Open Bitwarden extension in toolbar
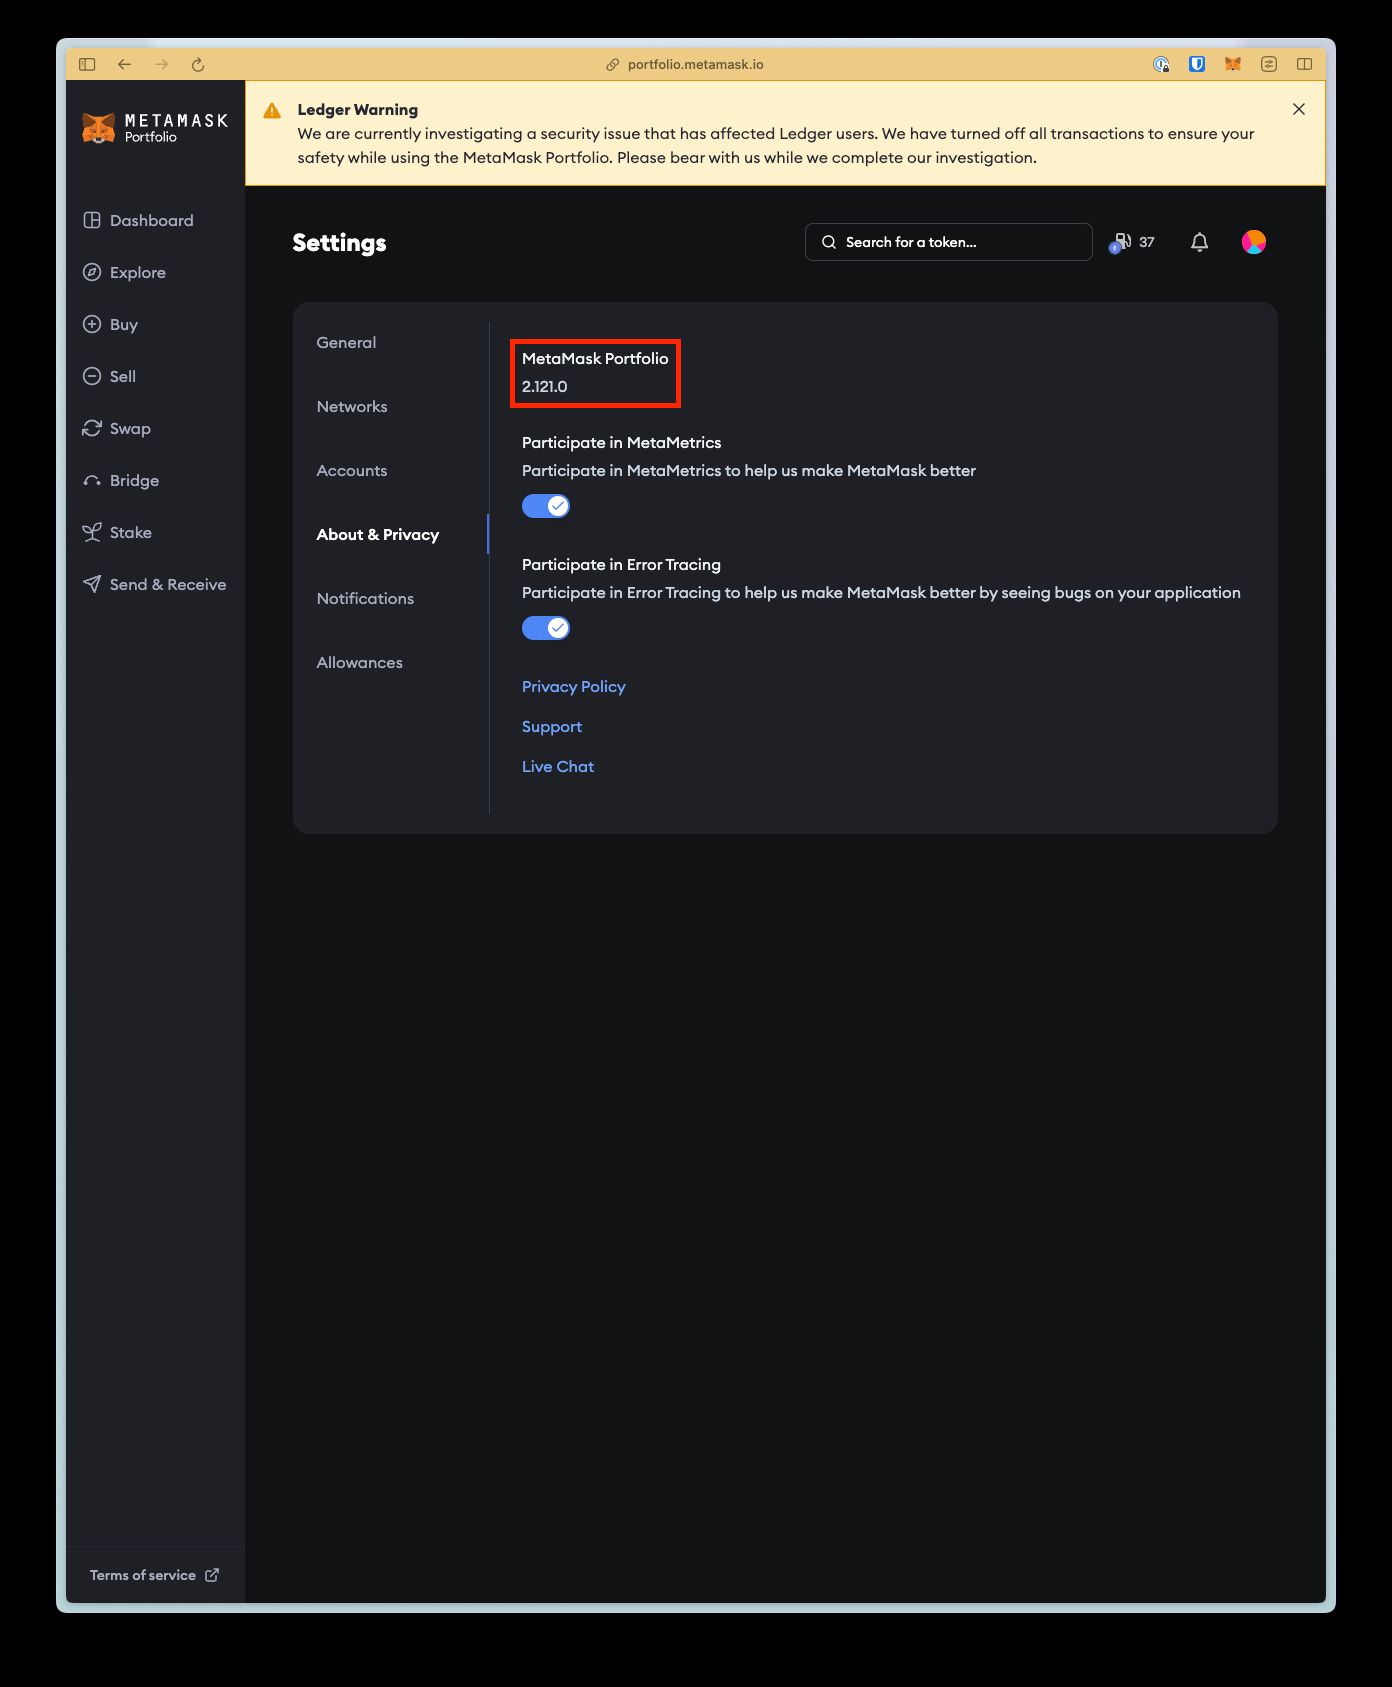This screenshot has width=1392, height=1687. coord(1196,64)
